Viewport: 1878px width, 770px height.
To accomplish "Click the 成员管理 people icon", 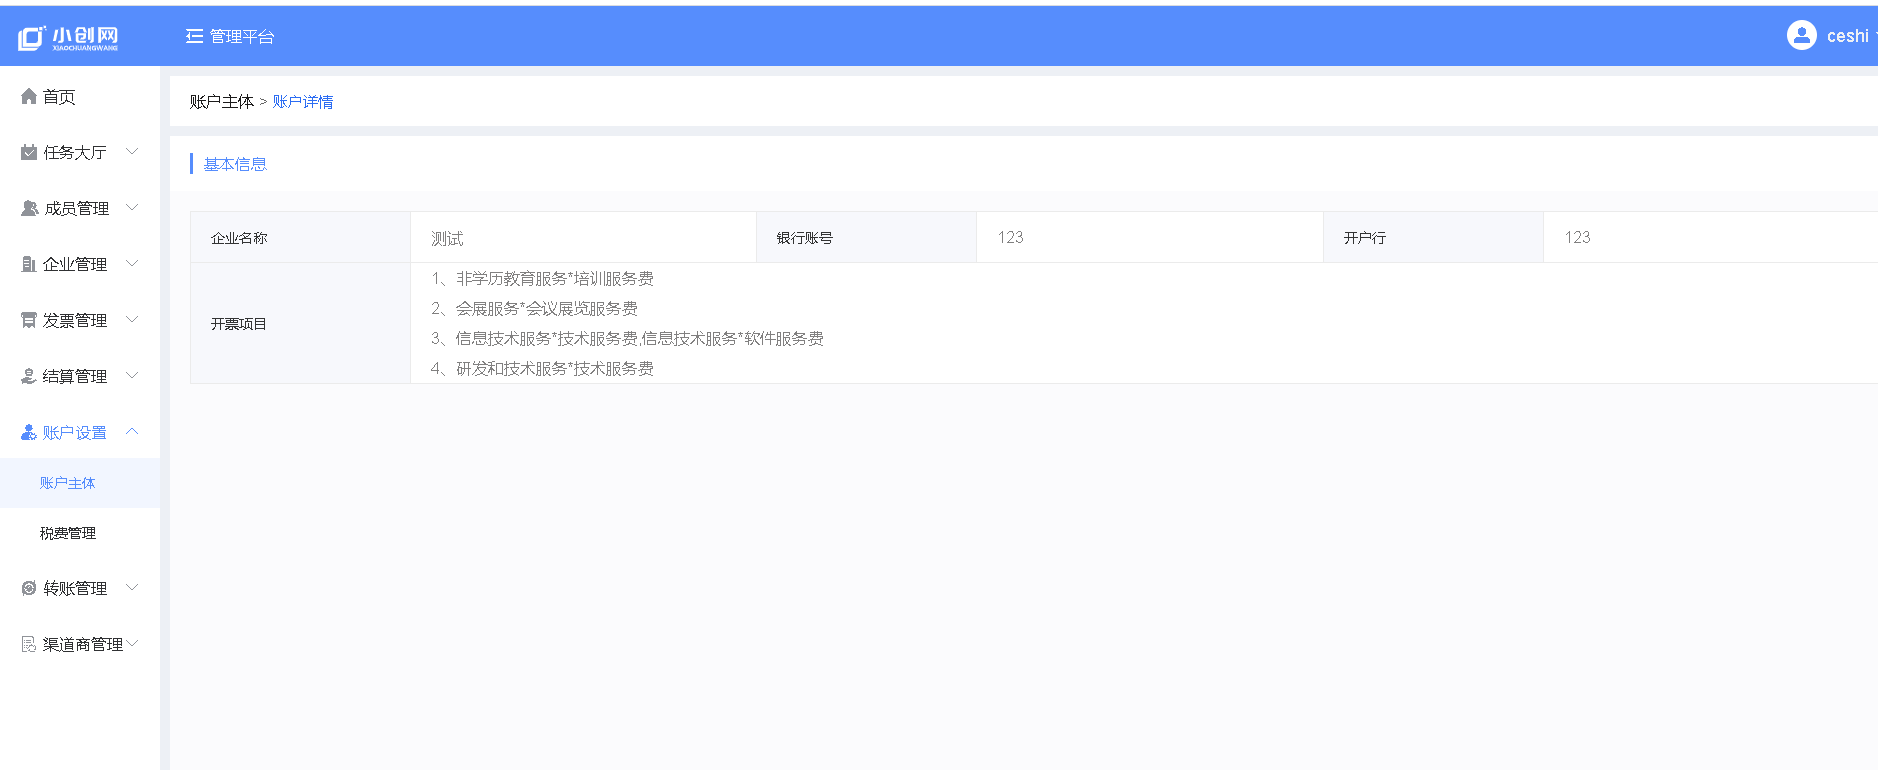I will [x=29, y=209].
